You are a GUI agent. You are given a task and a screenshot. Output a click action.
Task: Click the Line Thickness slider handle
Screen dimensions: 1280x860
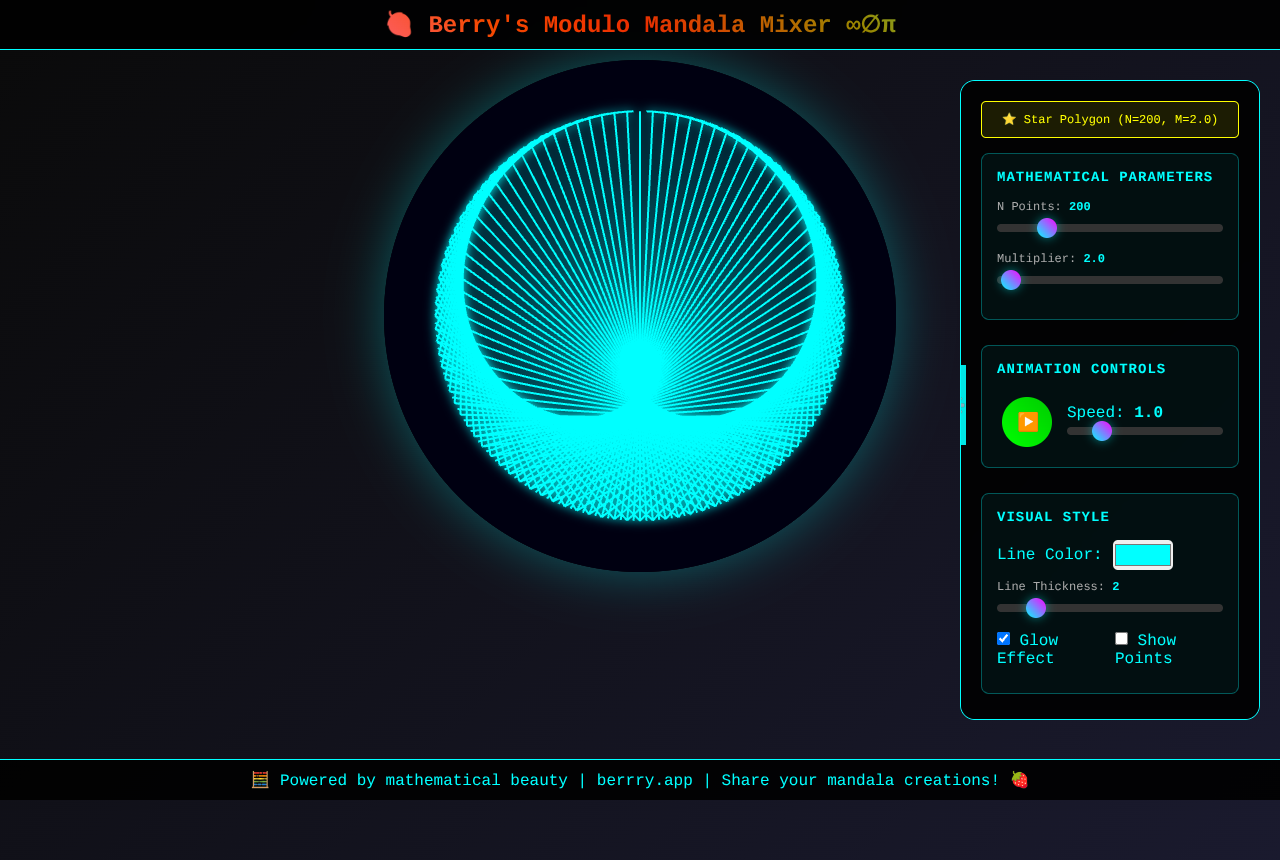[1036, 608]
